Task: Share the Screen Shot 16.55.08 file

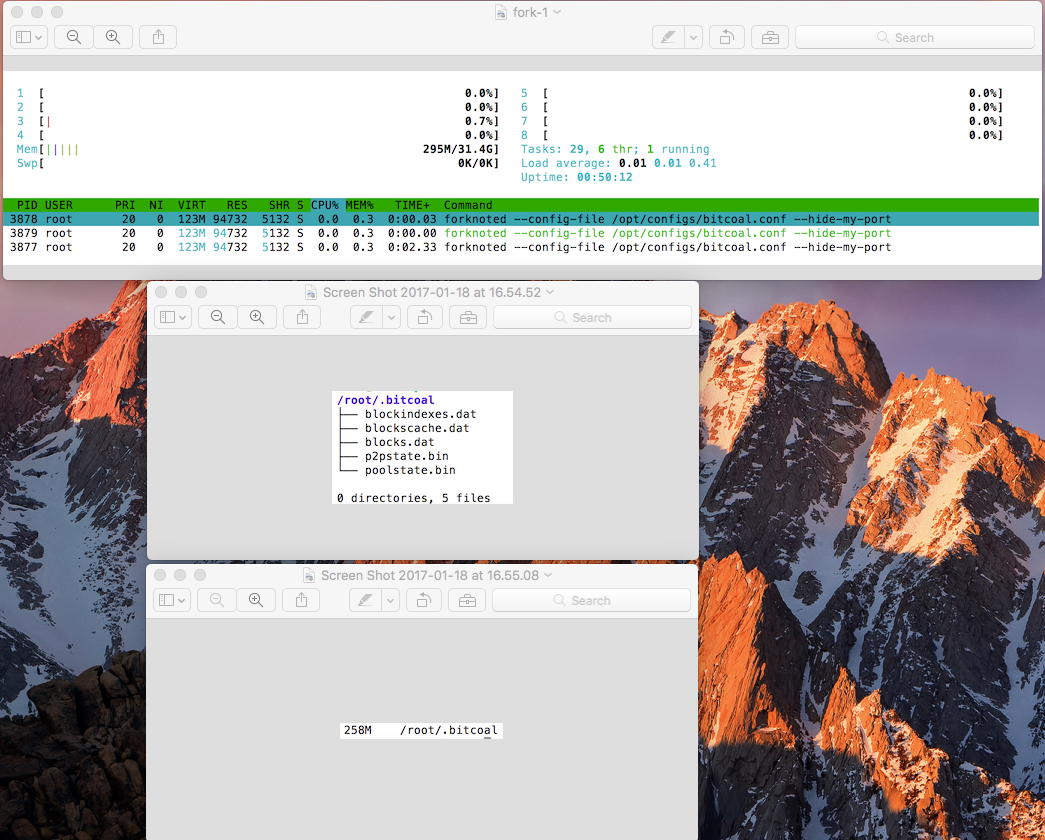Action: coord(301,600)
